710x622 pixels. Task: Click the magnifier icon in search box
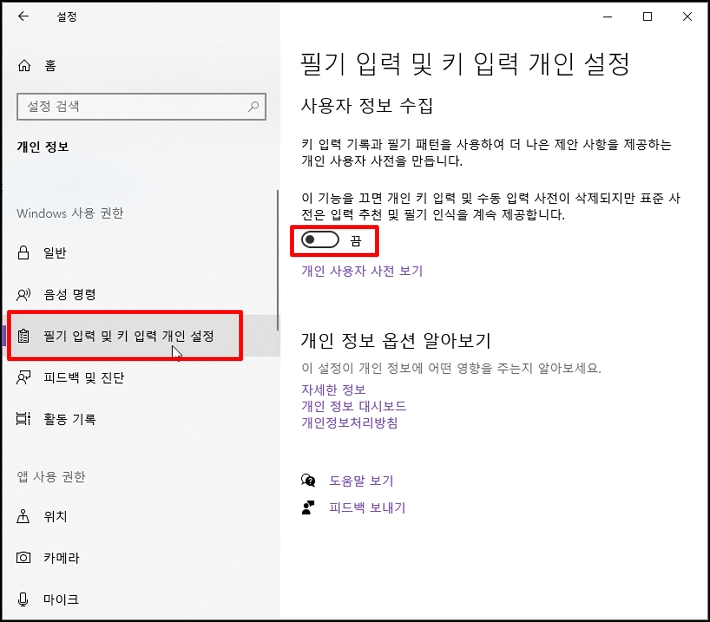(254, 106)
